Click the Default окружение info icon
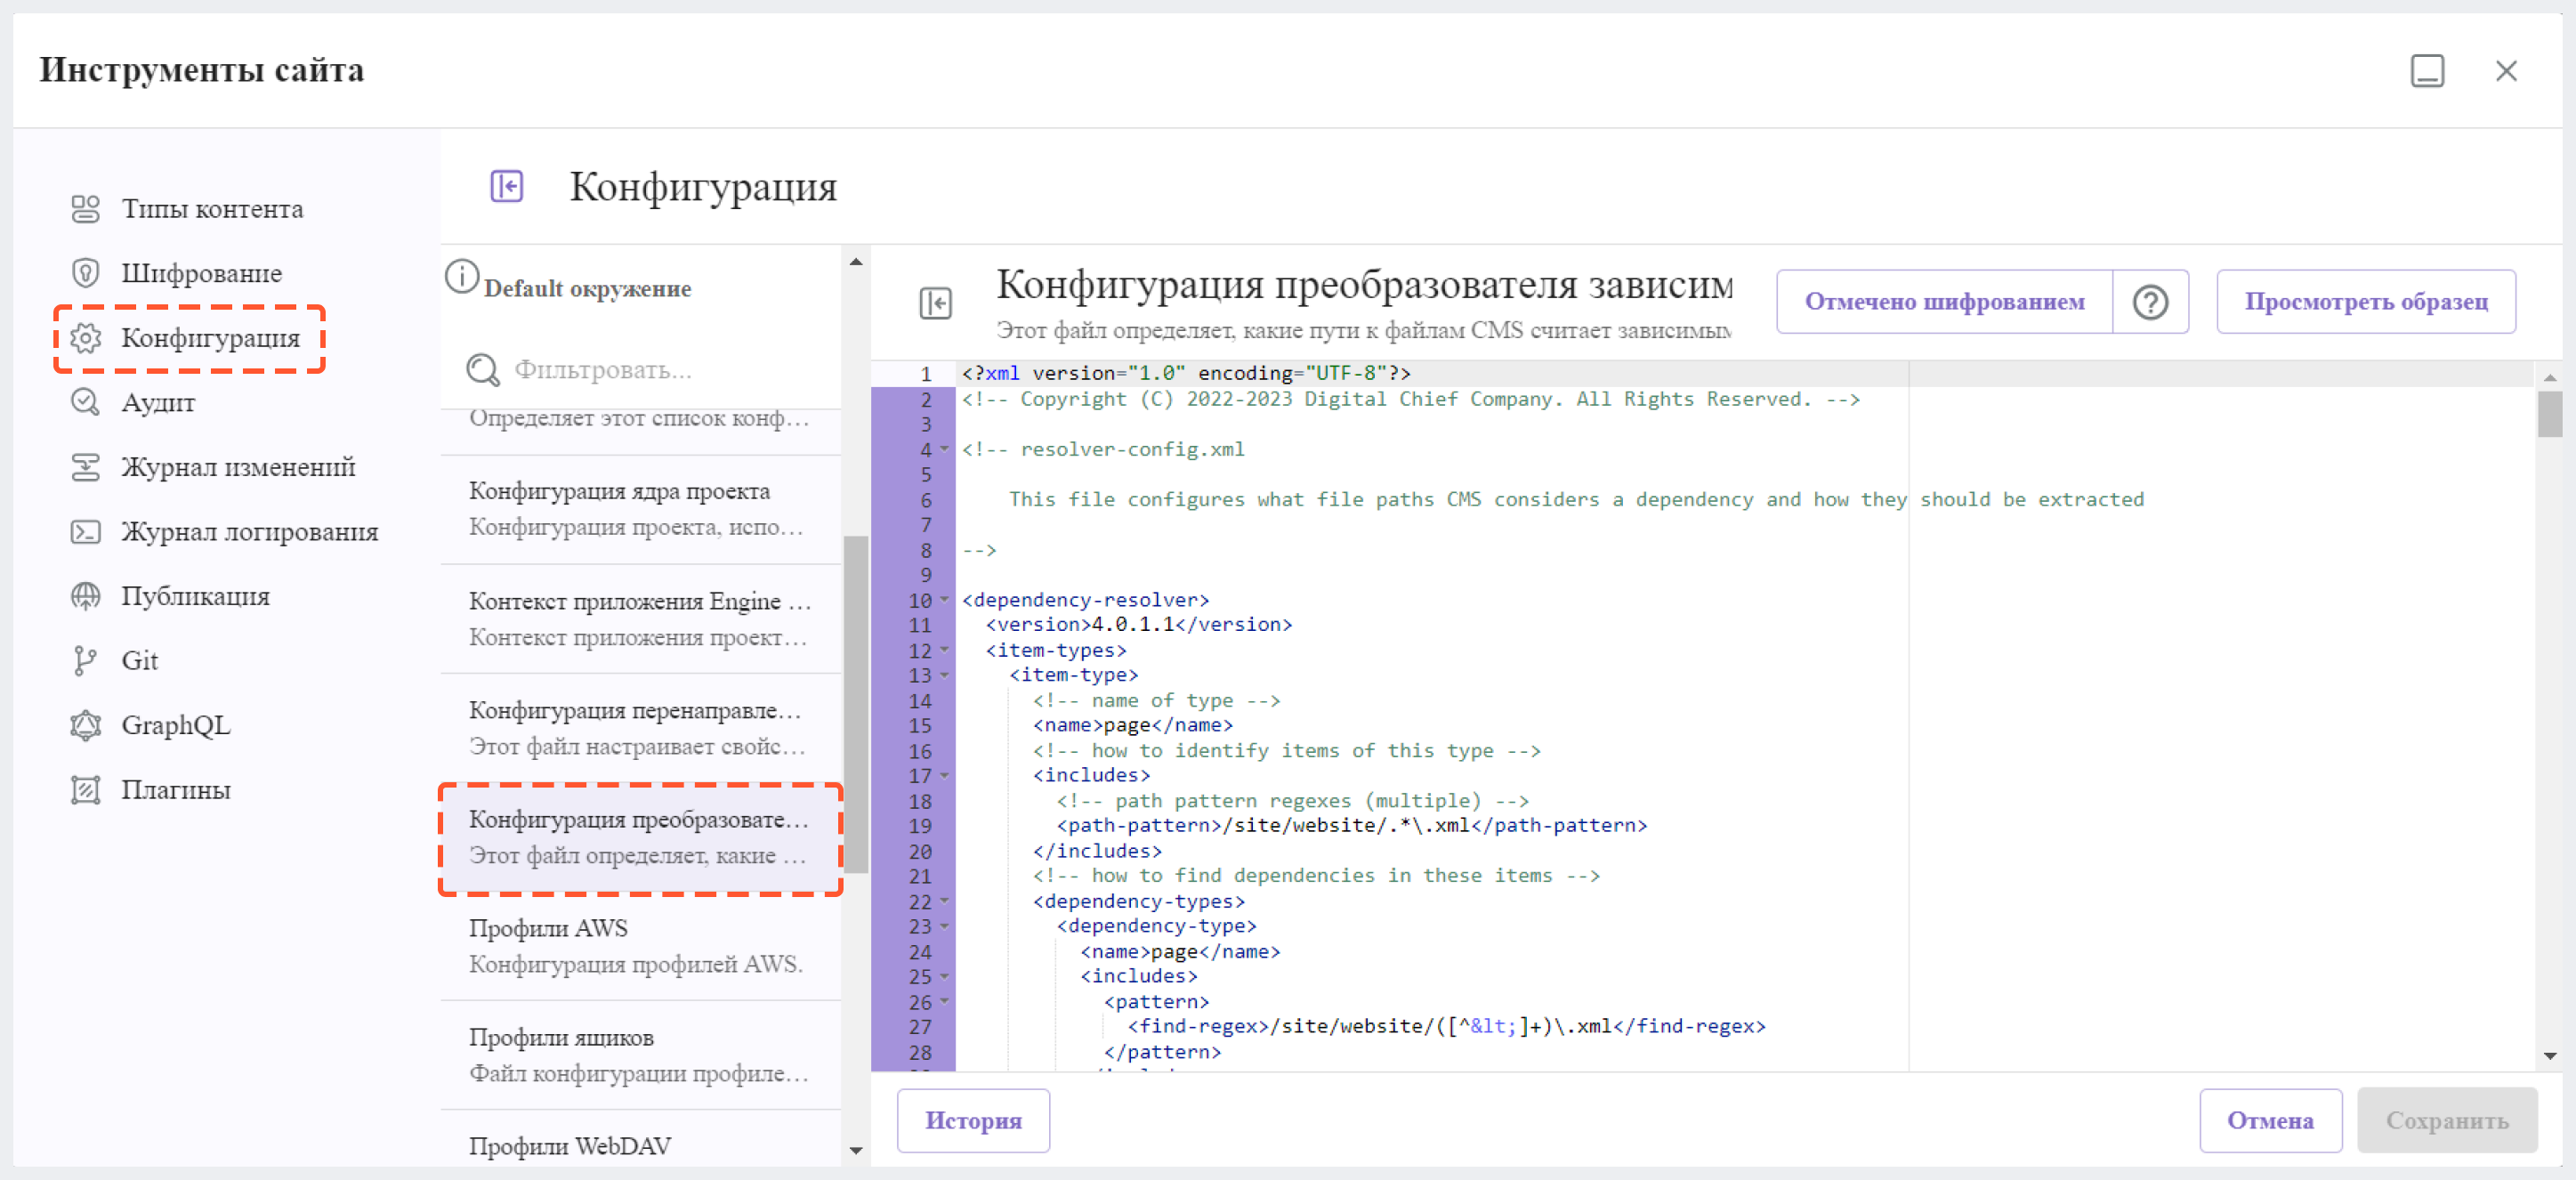2576x1180 pixels. point(462,276)
